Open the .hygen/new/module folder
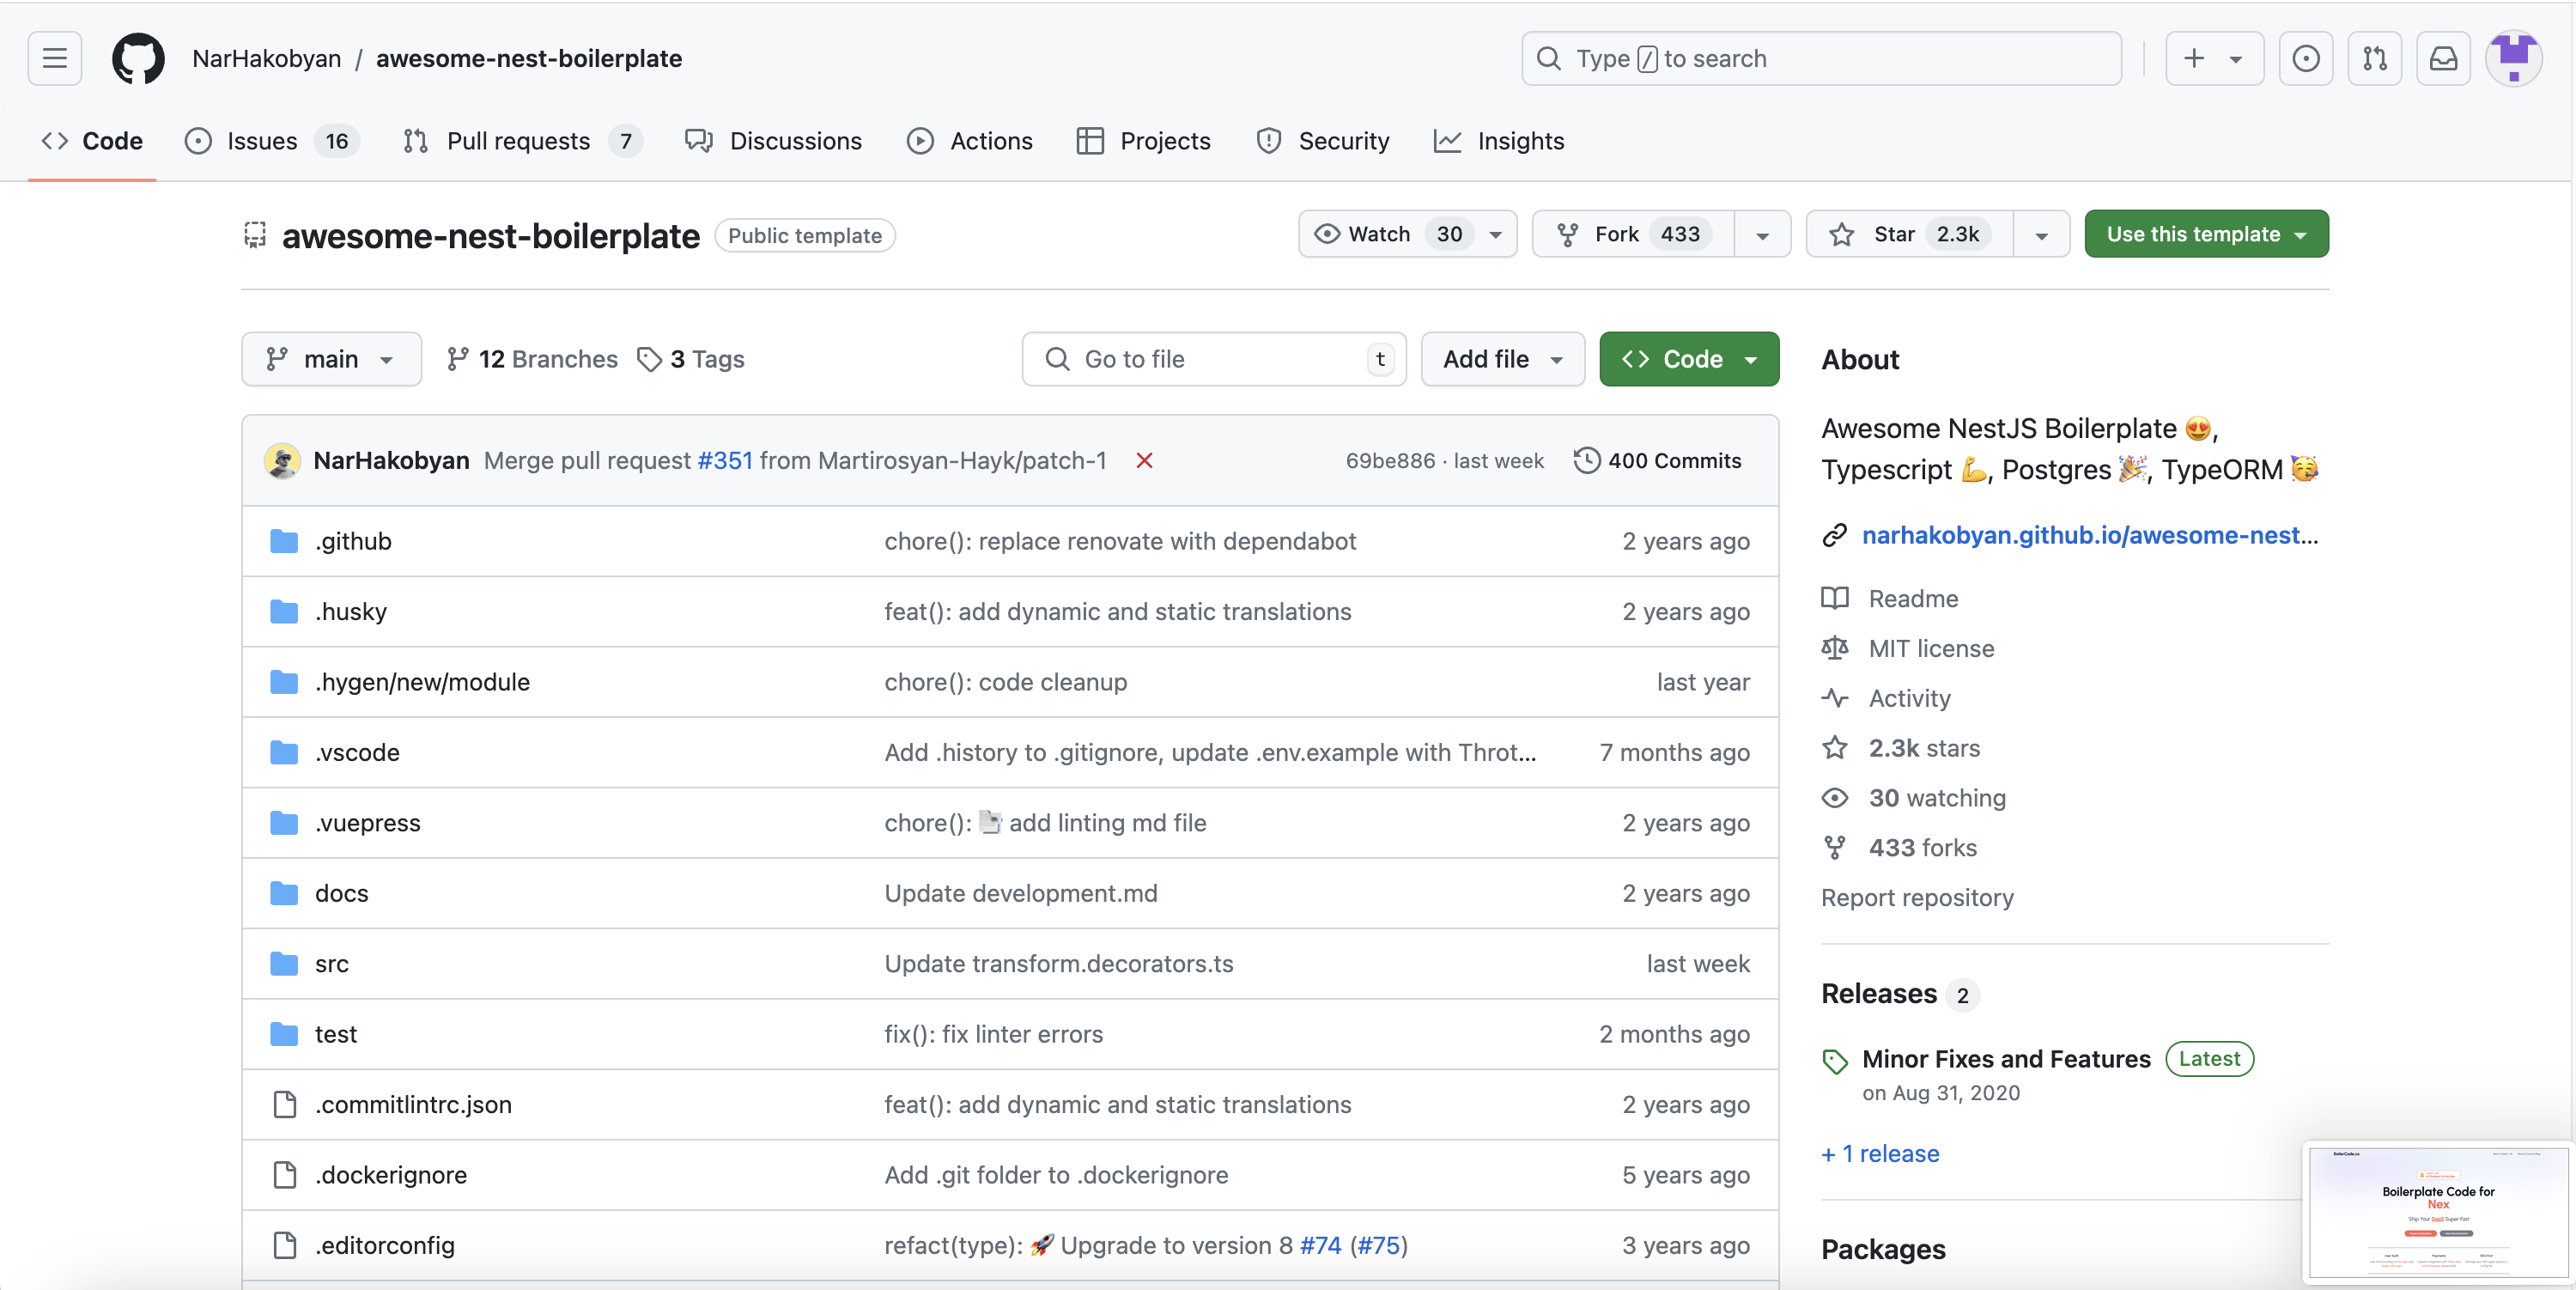This screenshot has height=1290, width=2576. [422, 682]
